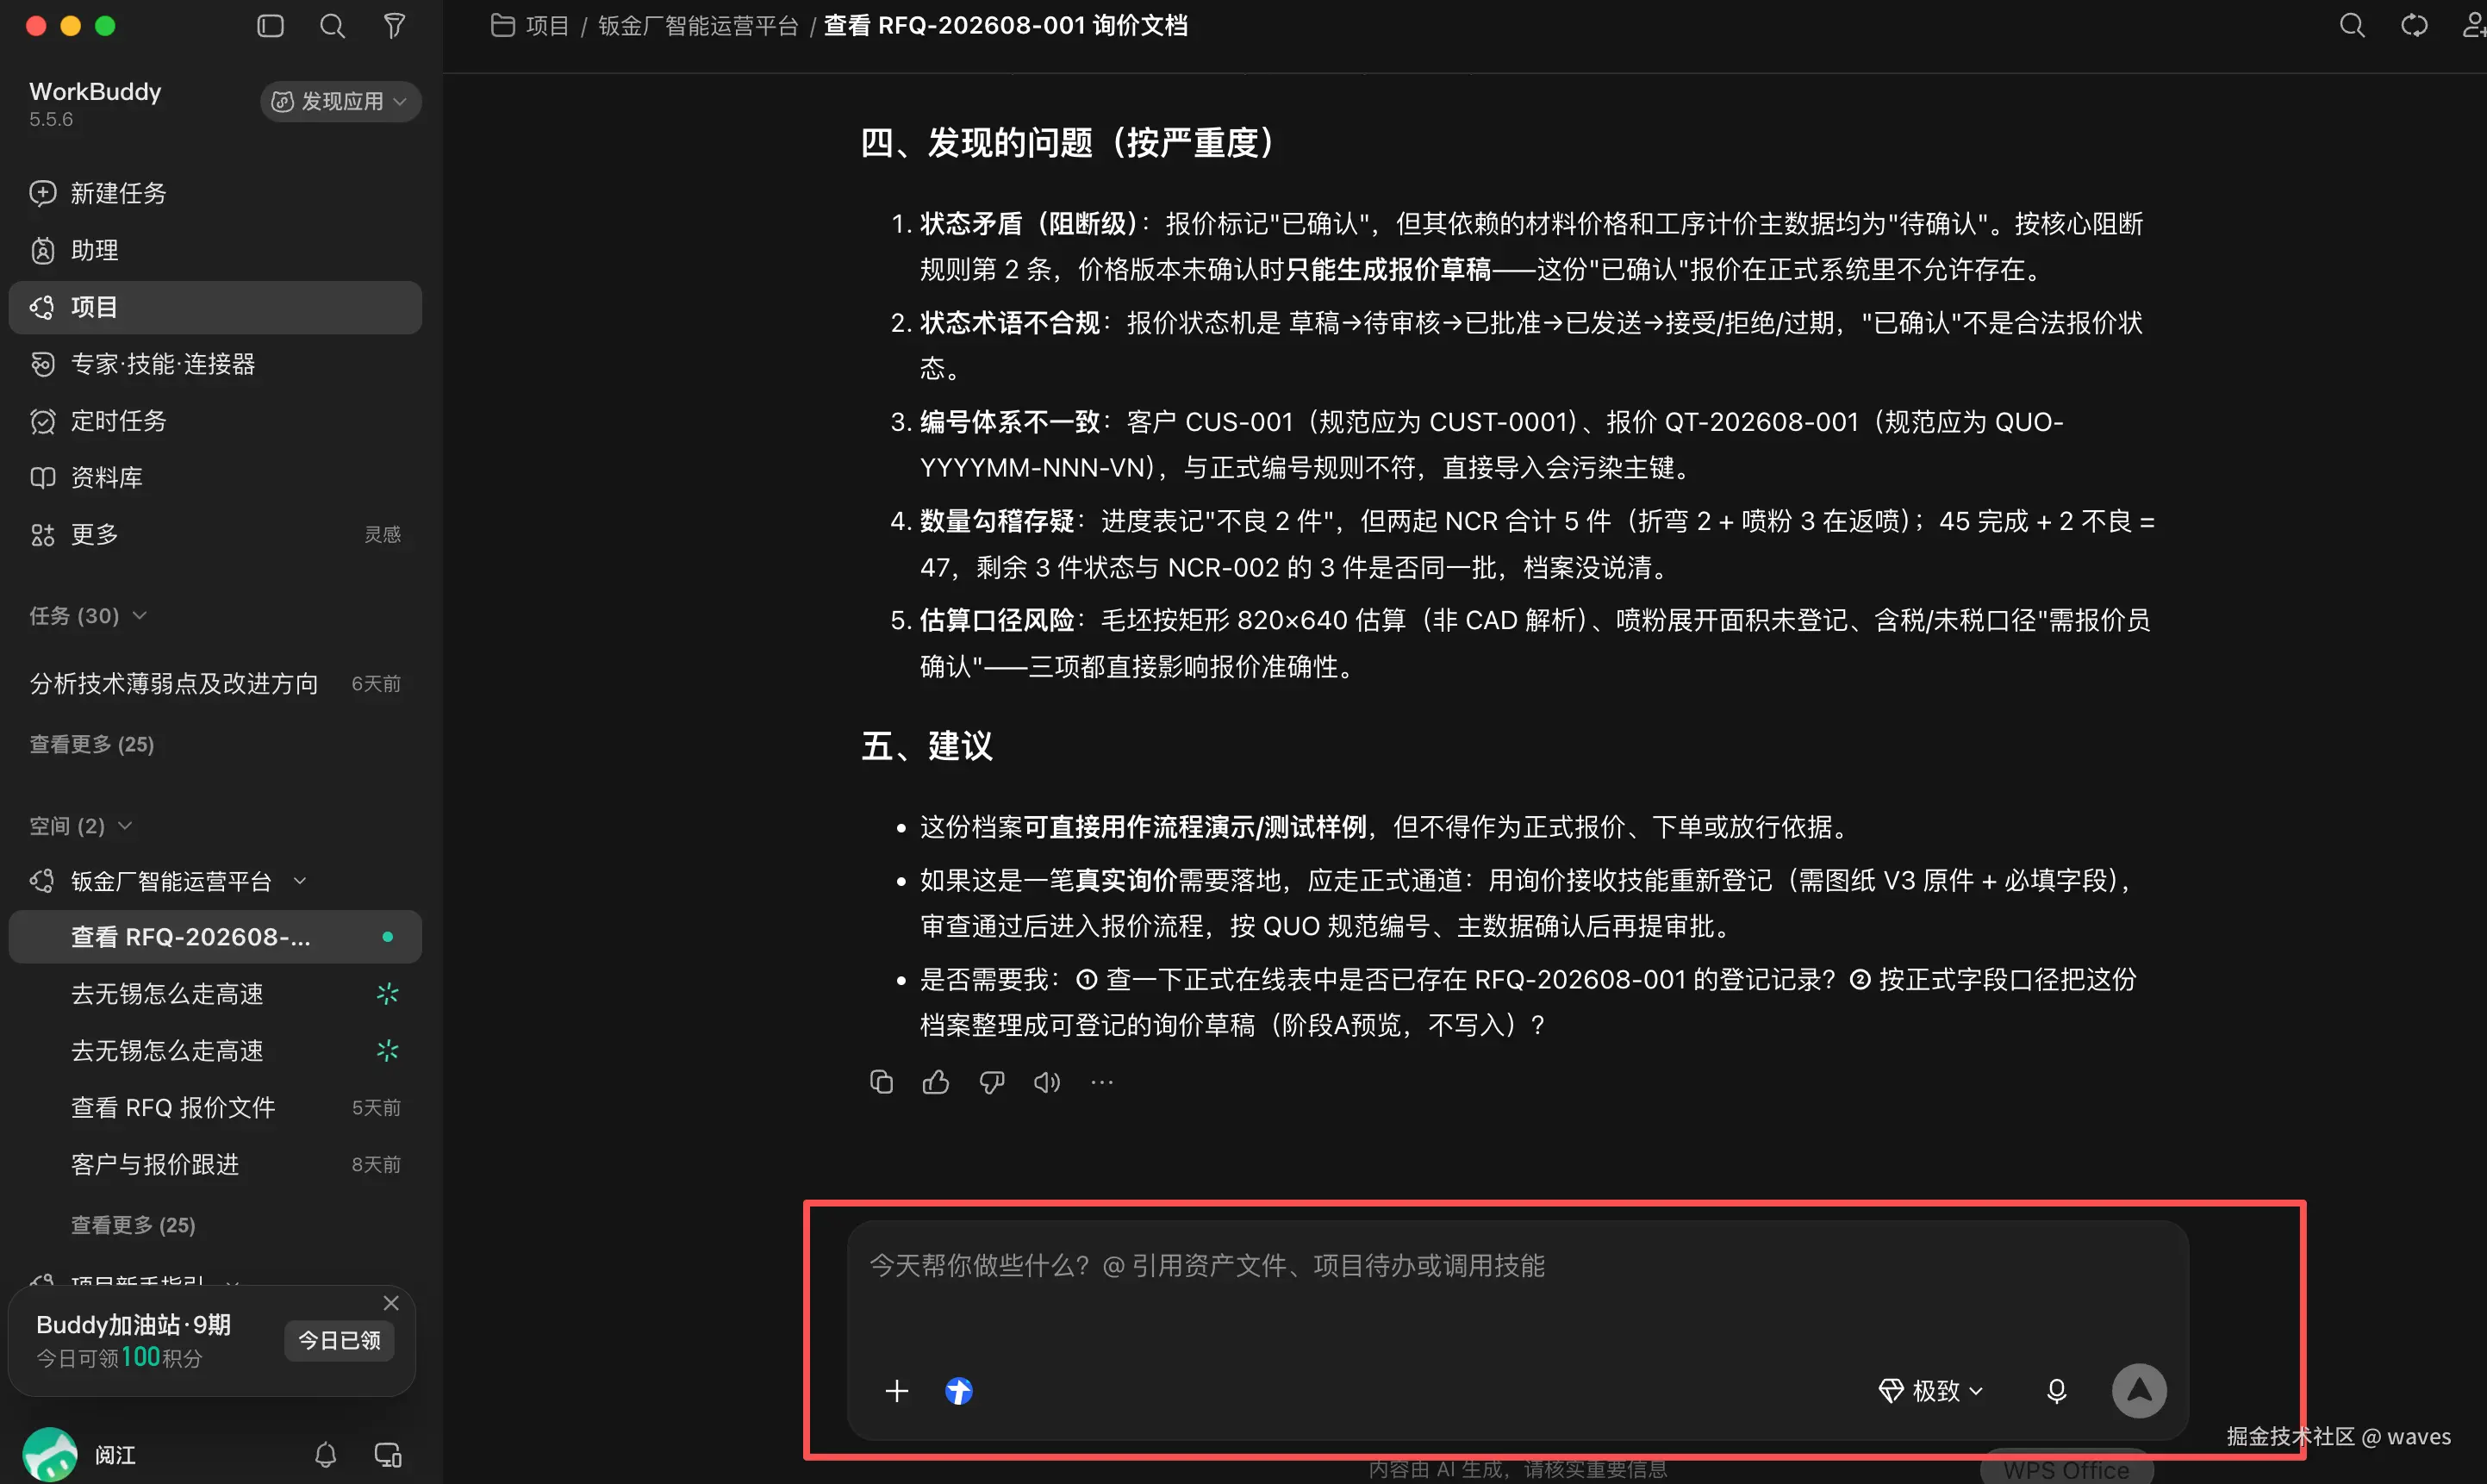This screenshot has width=2487, height=1484.
Task: Read the response aloud speaker icon
Action: pyautogui.click(x=1047, y=1082)
